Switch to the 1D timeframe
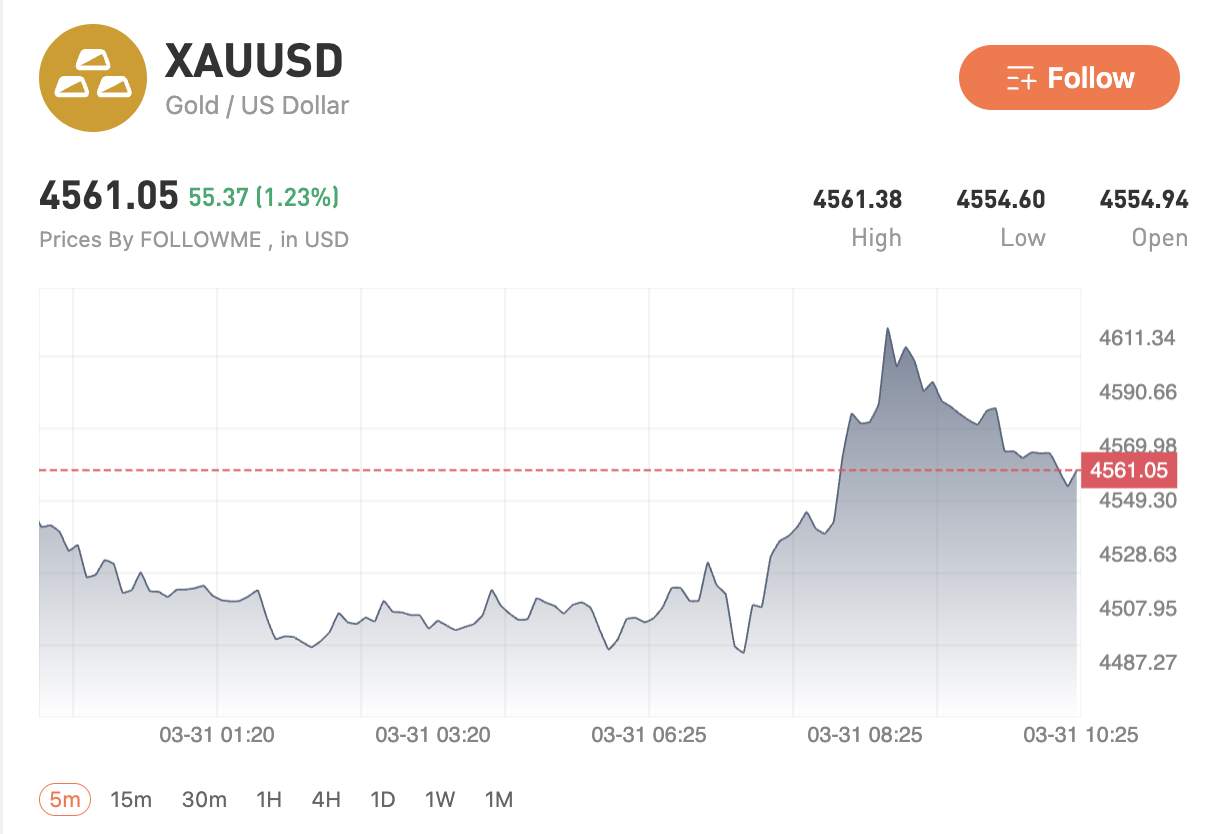The image size is (1210, 834). coord(382,799)
